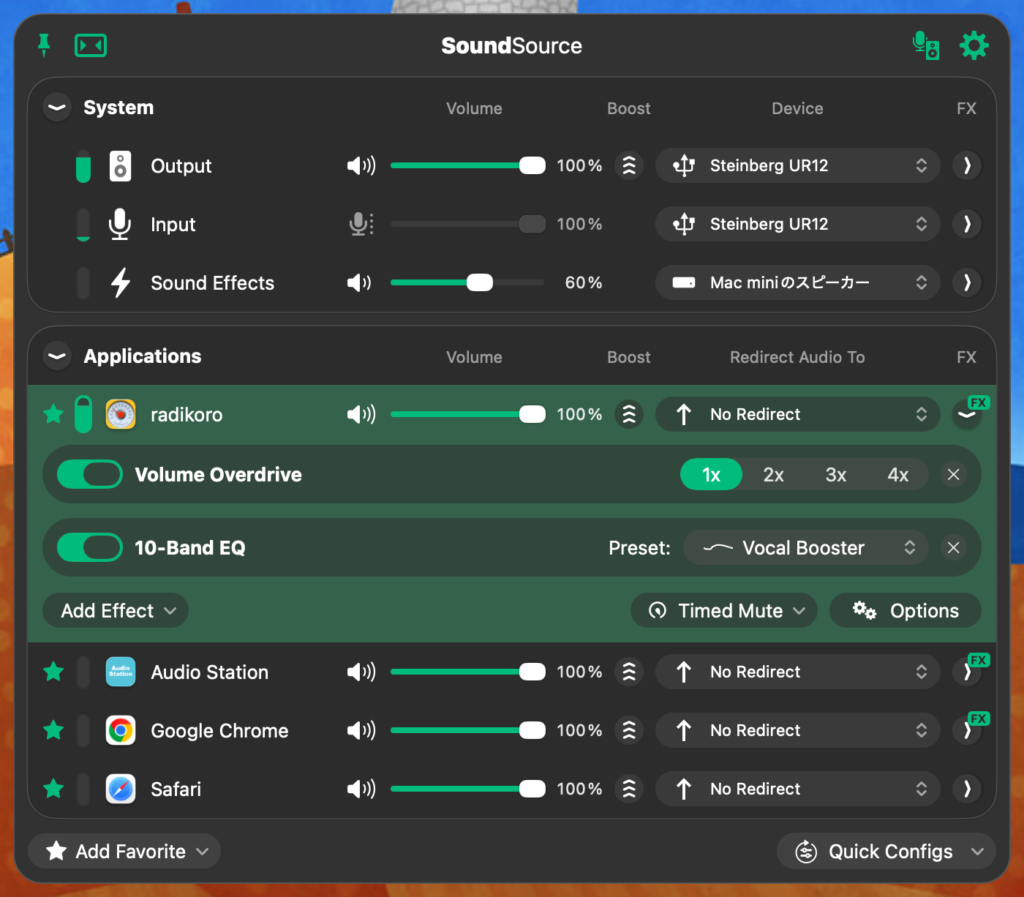This screenshot has height=897, width=1024.
Task: Pin the SoundSource window
Action: (44, 45)
